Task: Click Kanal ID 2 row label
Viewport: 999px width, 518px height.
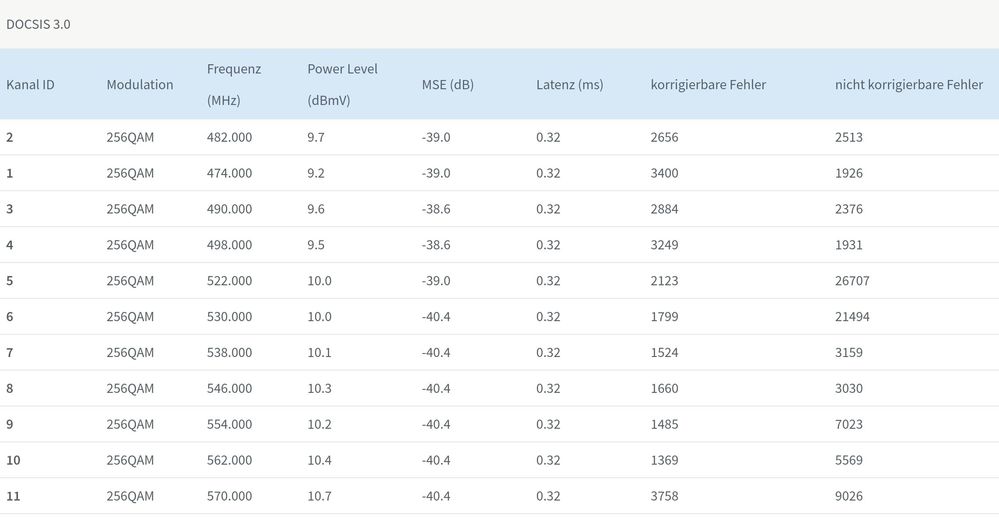Action: [x=10, y=137]
